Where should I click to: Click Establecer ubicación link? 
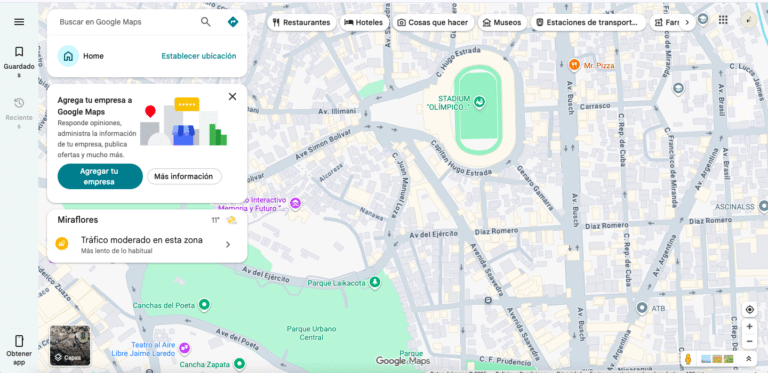[x=199, y=56]
